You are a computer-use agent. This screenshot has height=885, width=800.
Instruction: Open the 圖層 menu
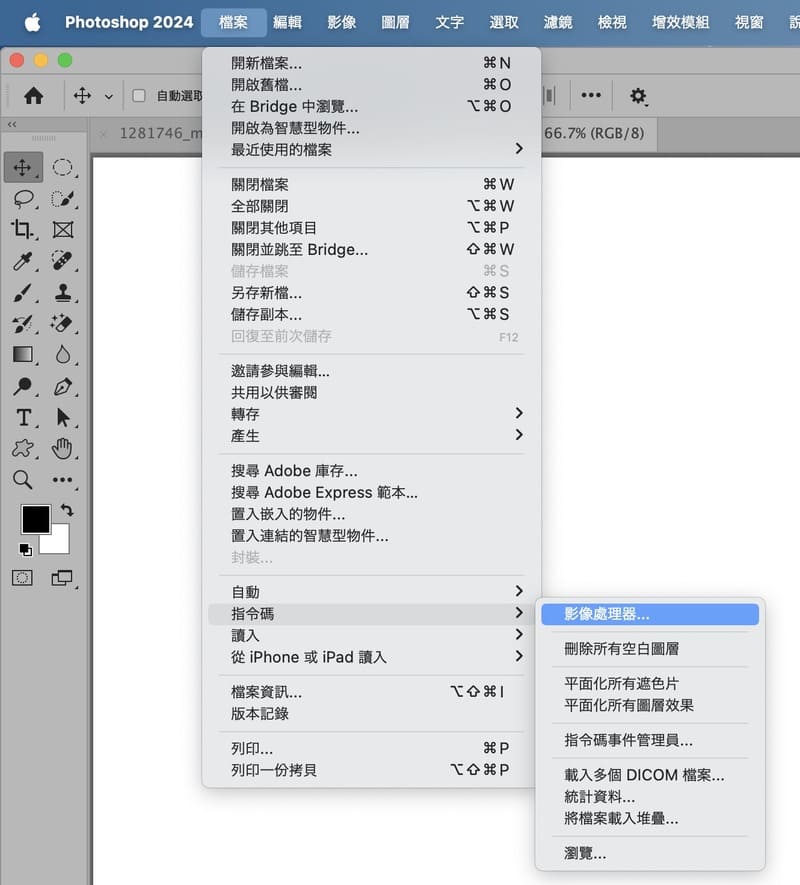395,23
